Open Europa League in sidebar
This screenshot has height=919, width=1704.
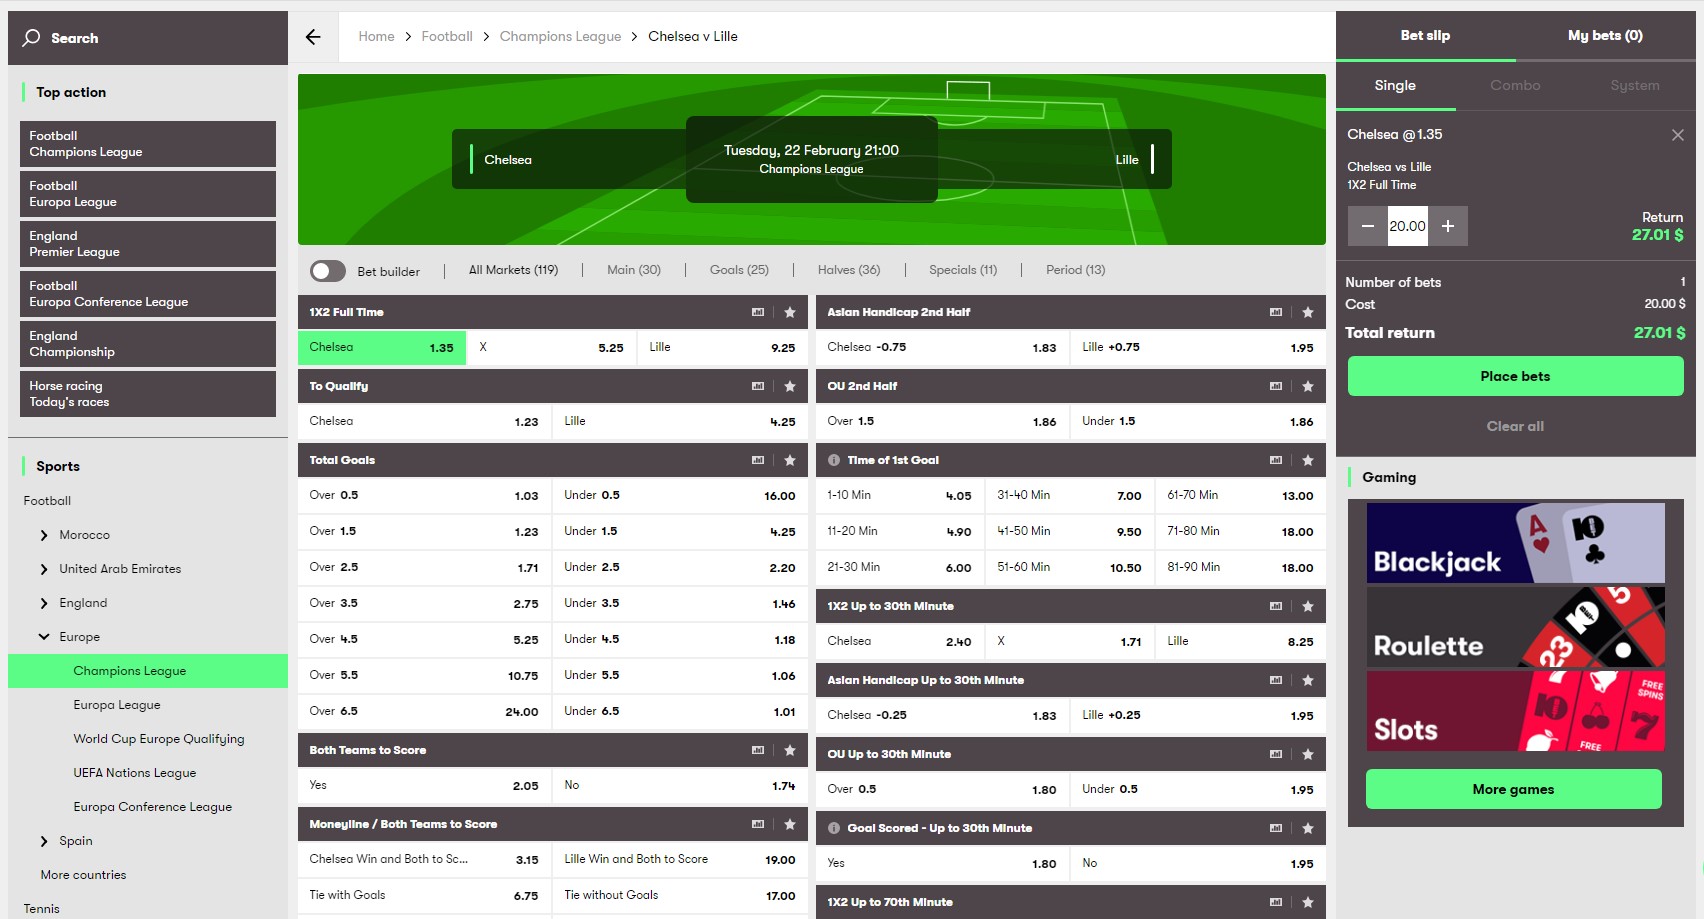click(x=117, y=705)
